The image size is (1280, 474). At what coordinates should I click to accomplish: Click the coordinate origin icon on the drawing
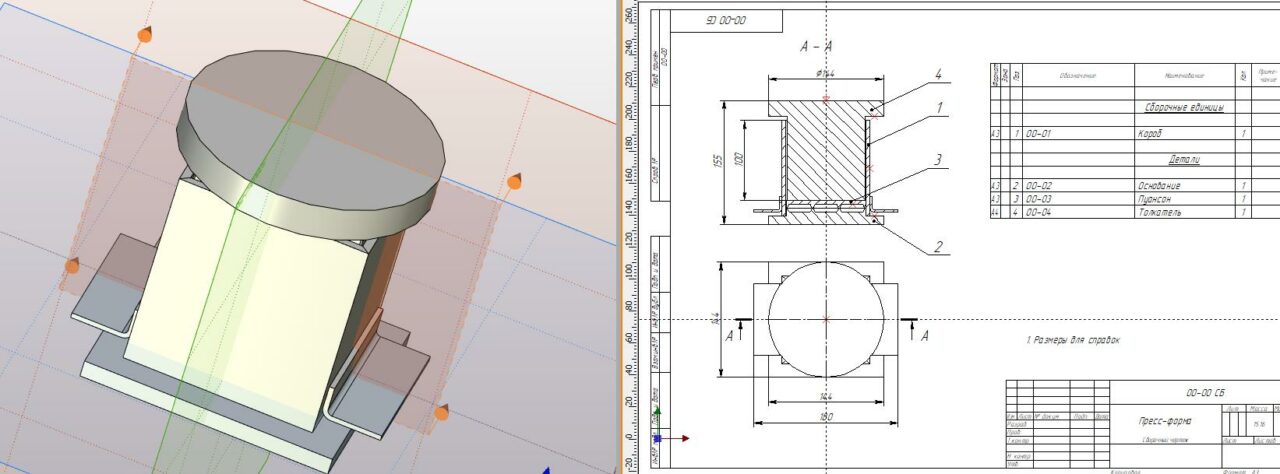point(658,438)
